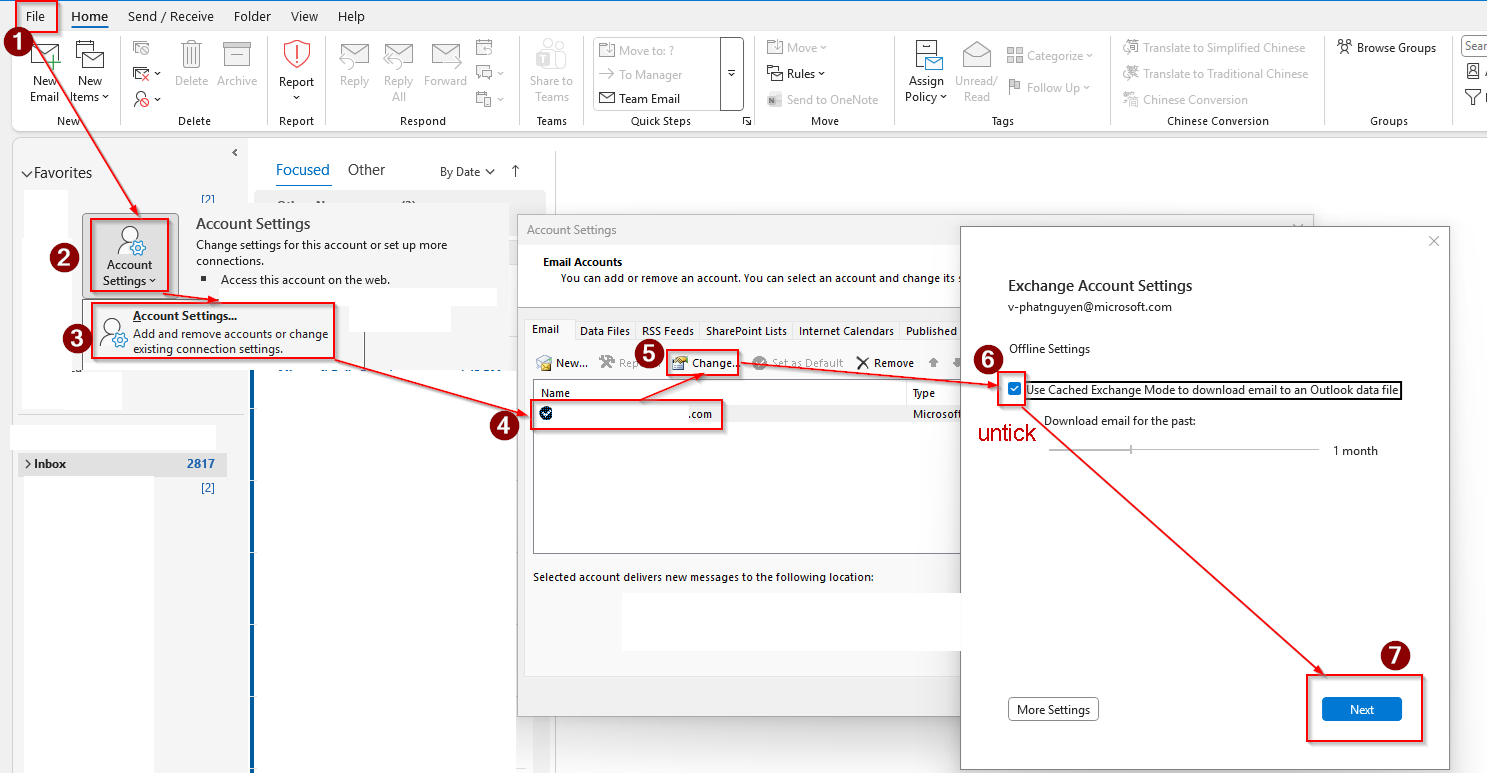Viewport: 1487px width, 773px height.
Task: Send the message to OneNote
Action: click(823, 100)
